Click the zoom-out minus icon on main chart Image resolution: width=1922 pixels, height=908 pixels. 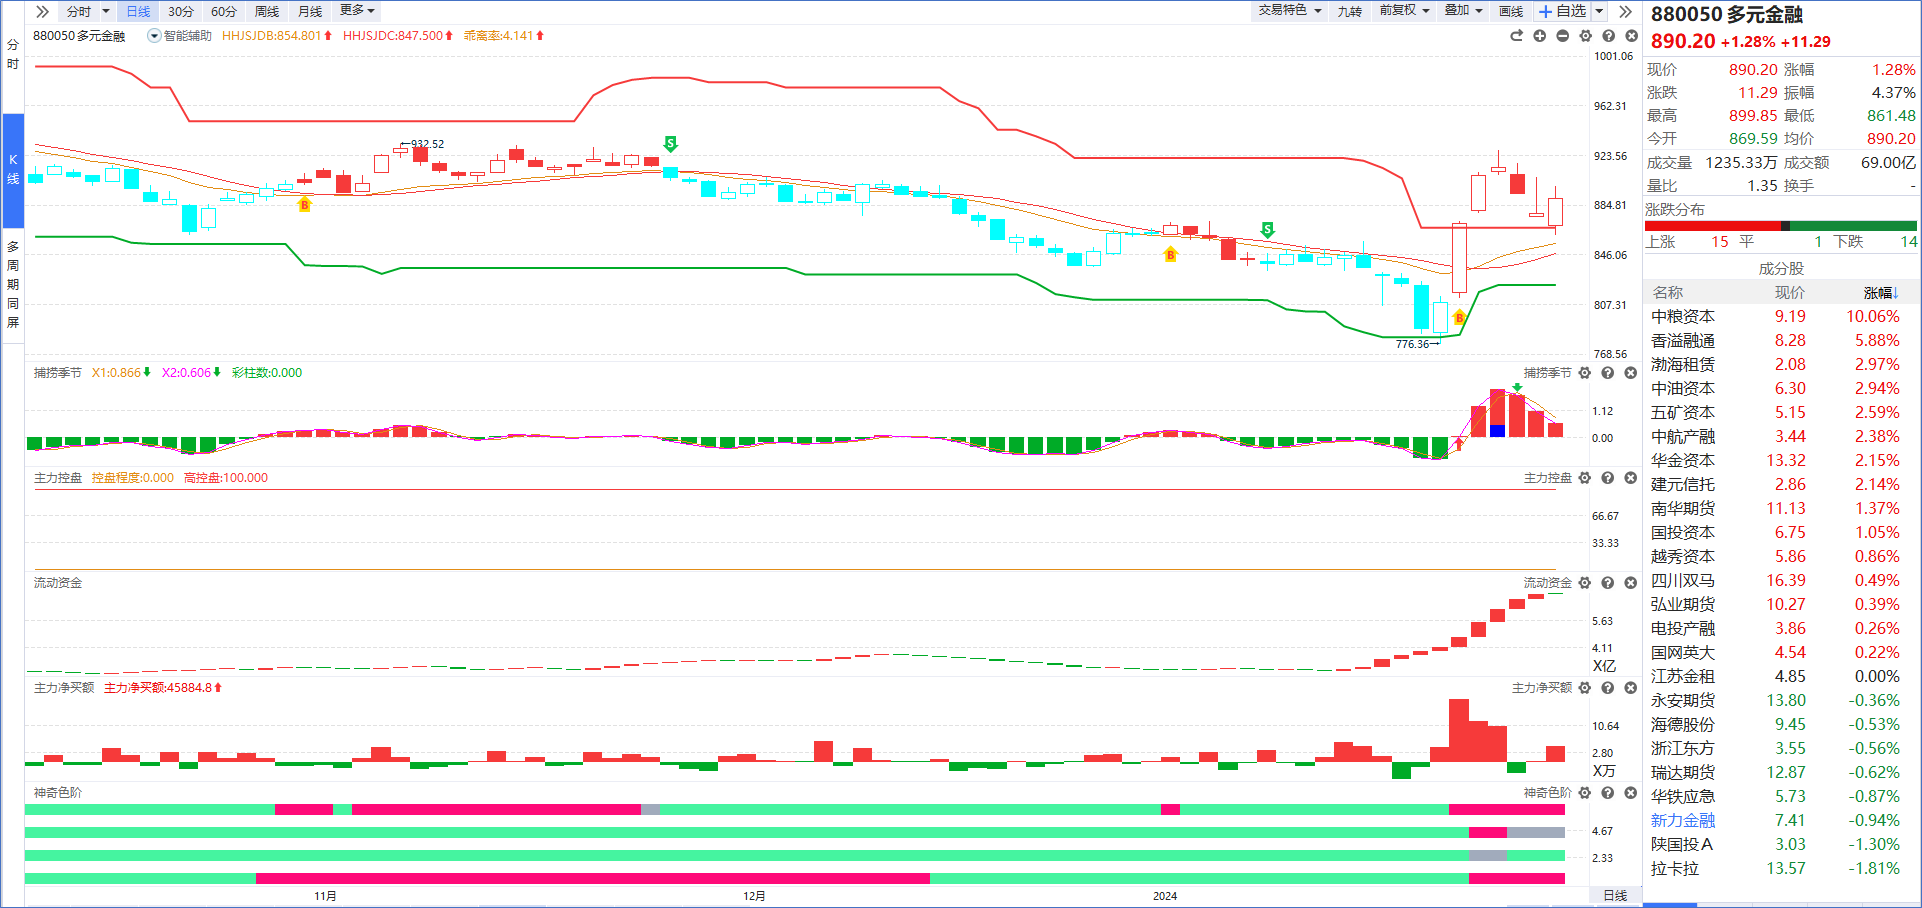click(1563, 36)
